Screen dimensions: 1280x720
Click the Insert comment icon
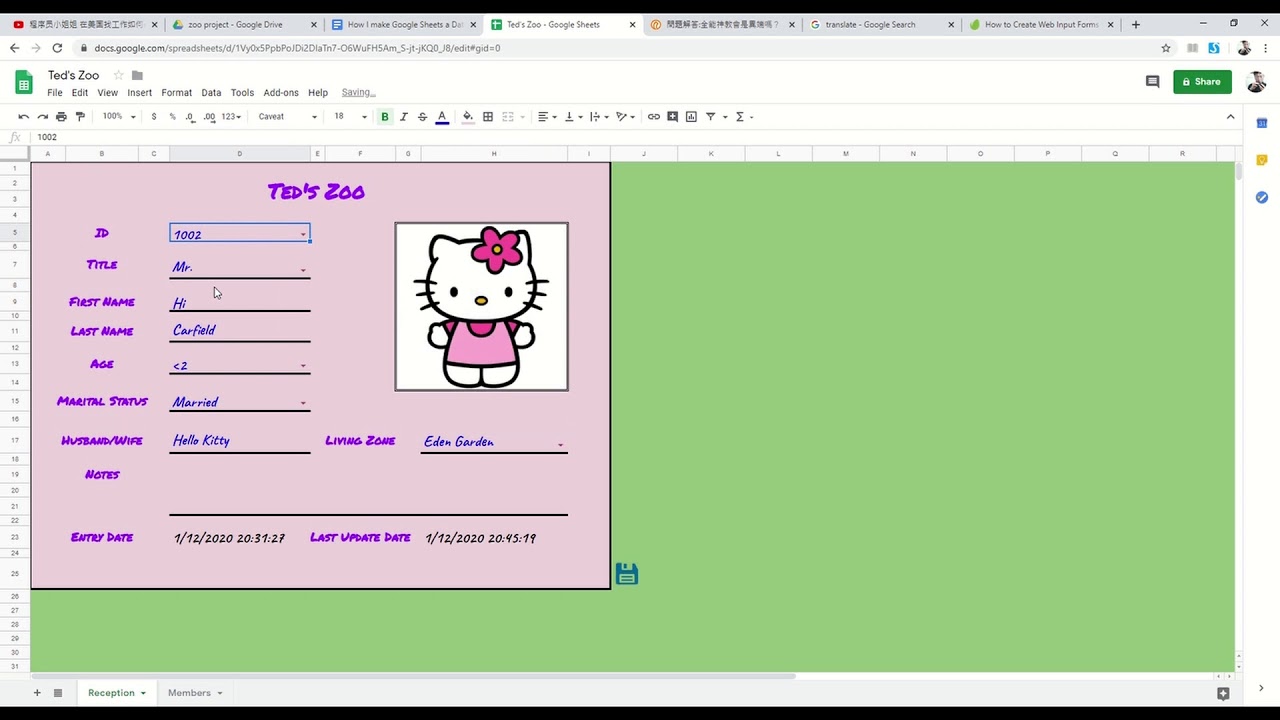[673, 117]
